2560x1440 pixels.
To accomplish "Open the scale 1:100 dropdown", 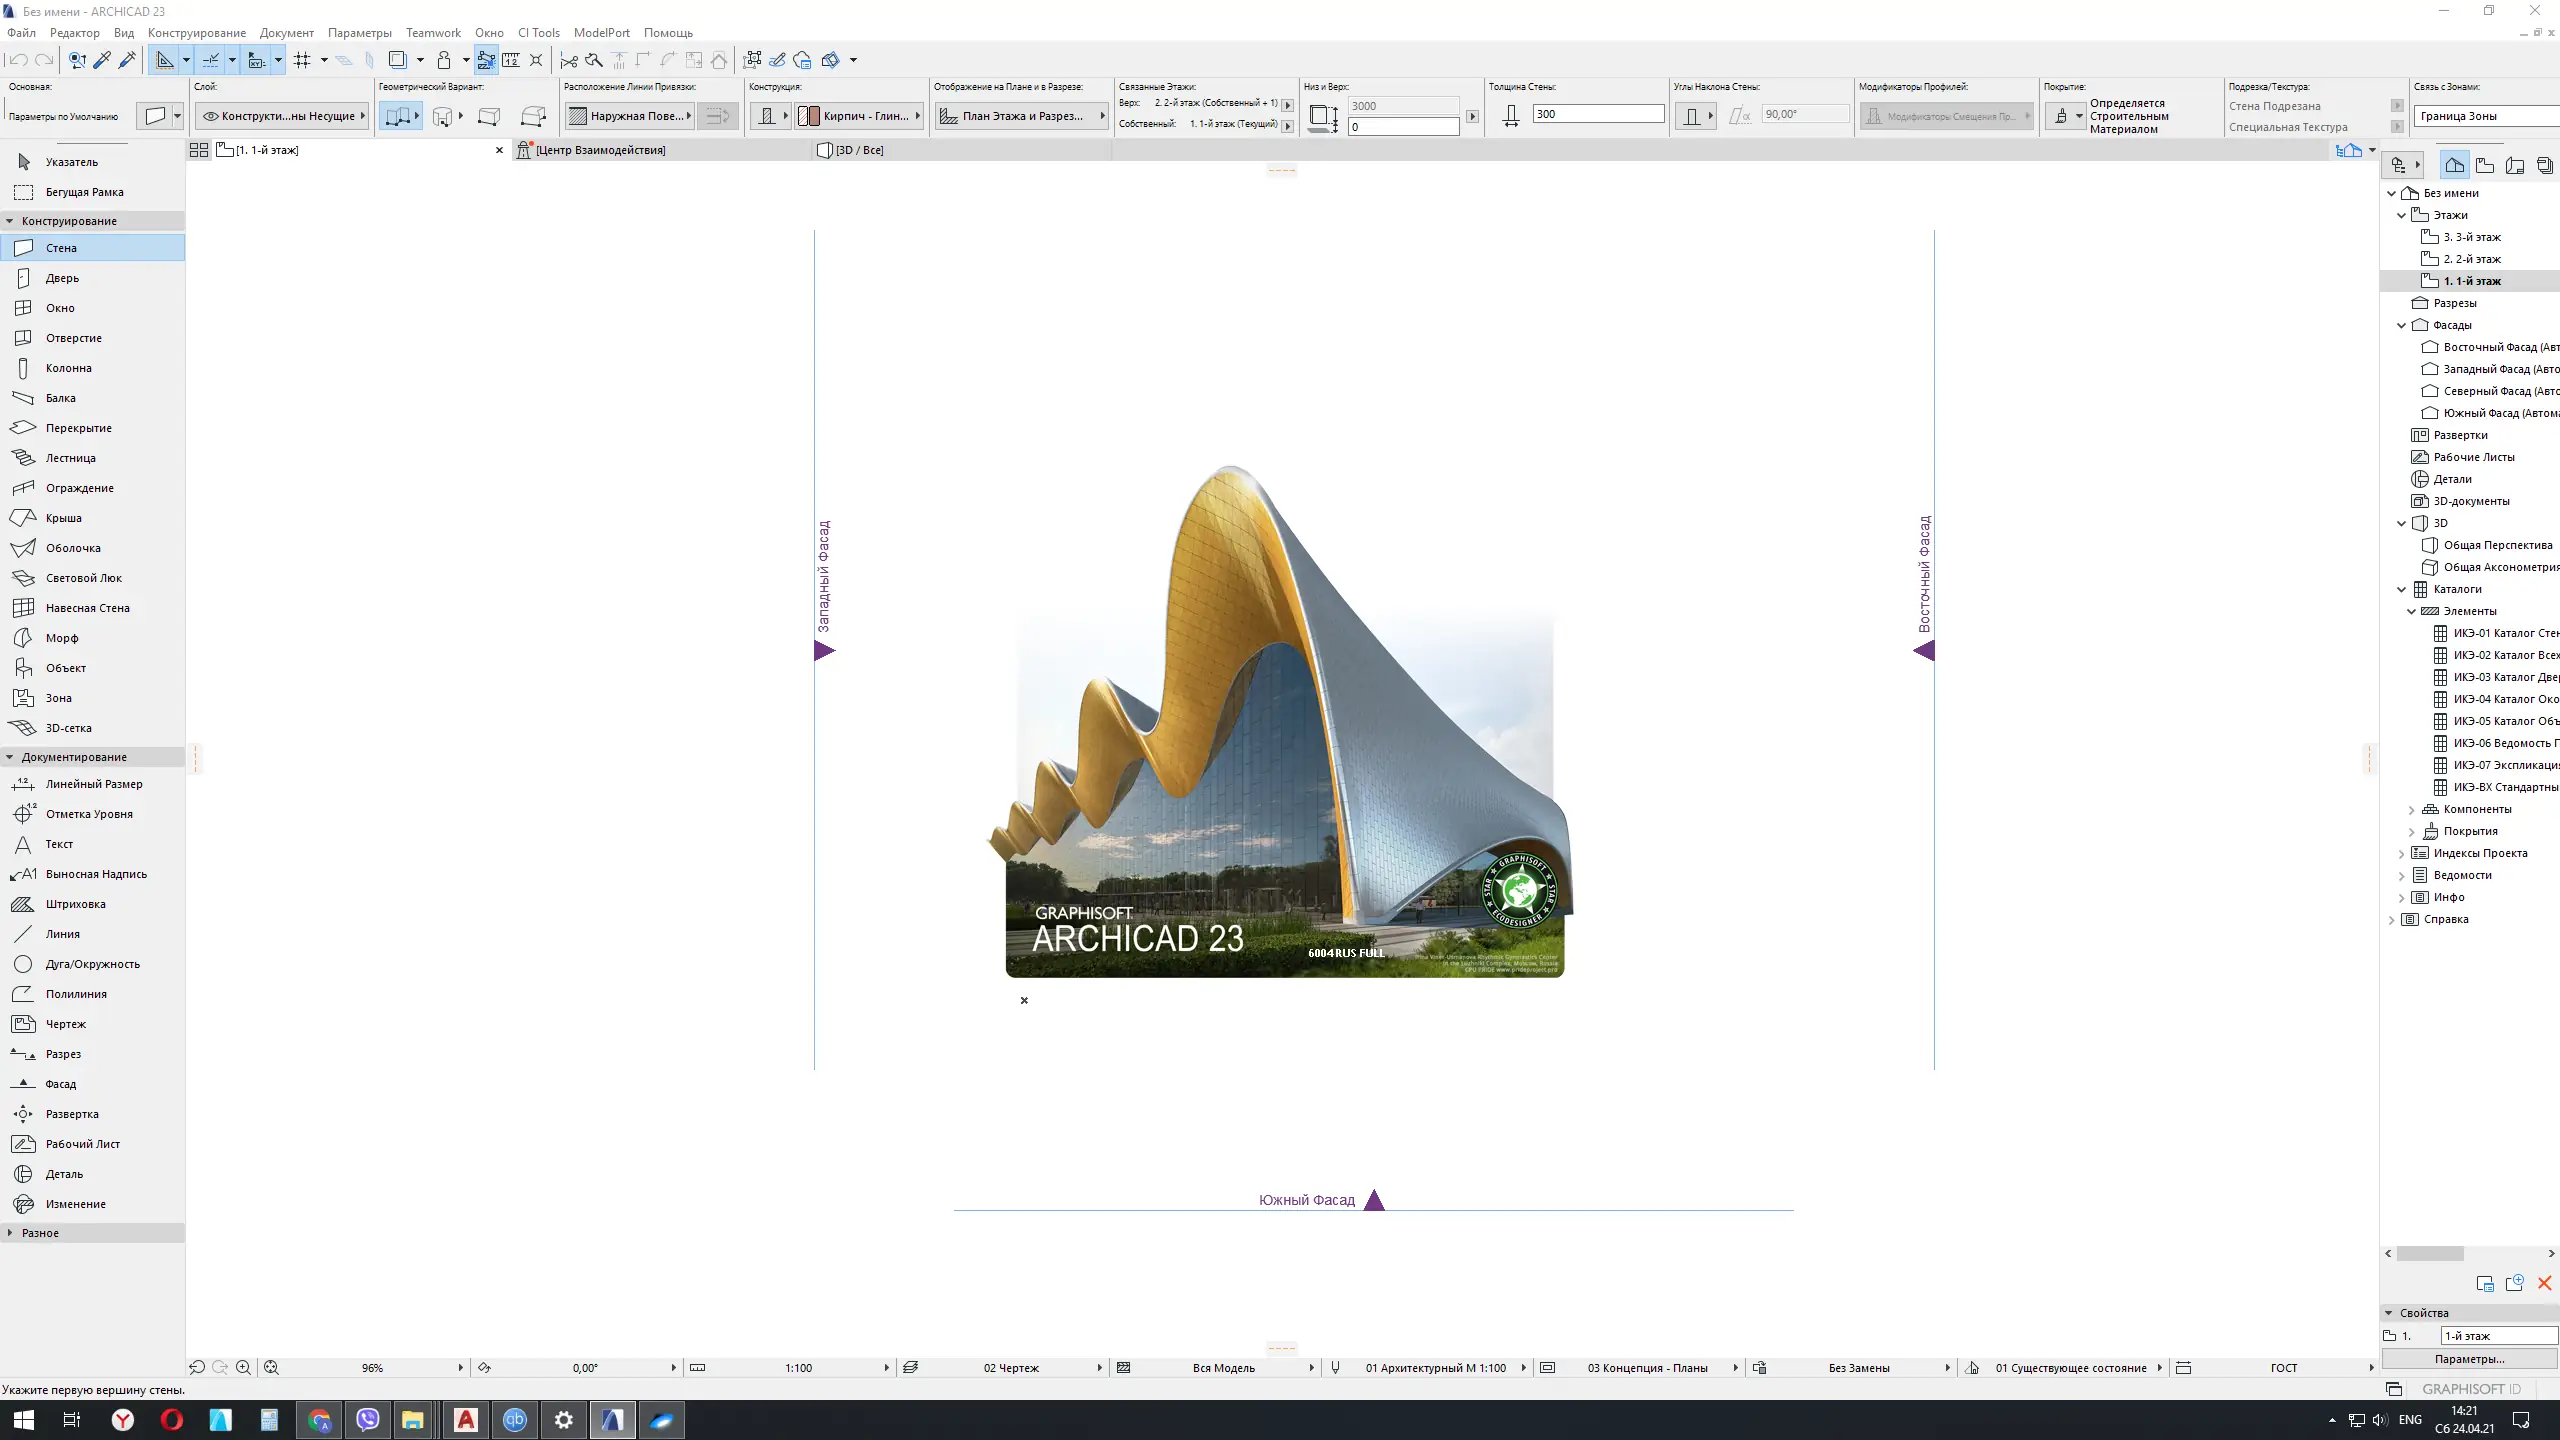I will point(798,1368).
